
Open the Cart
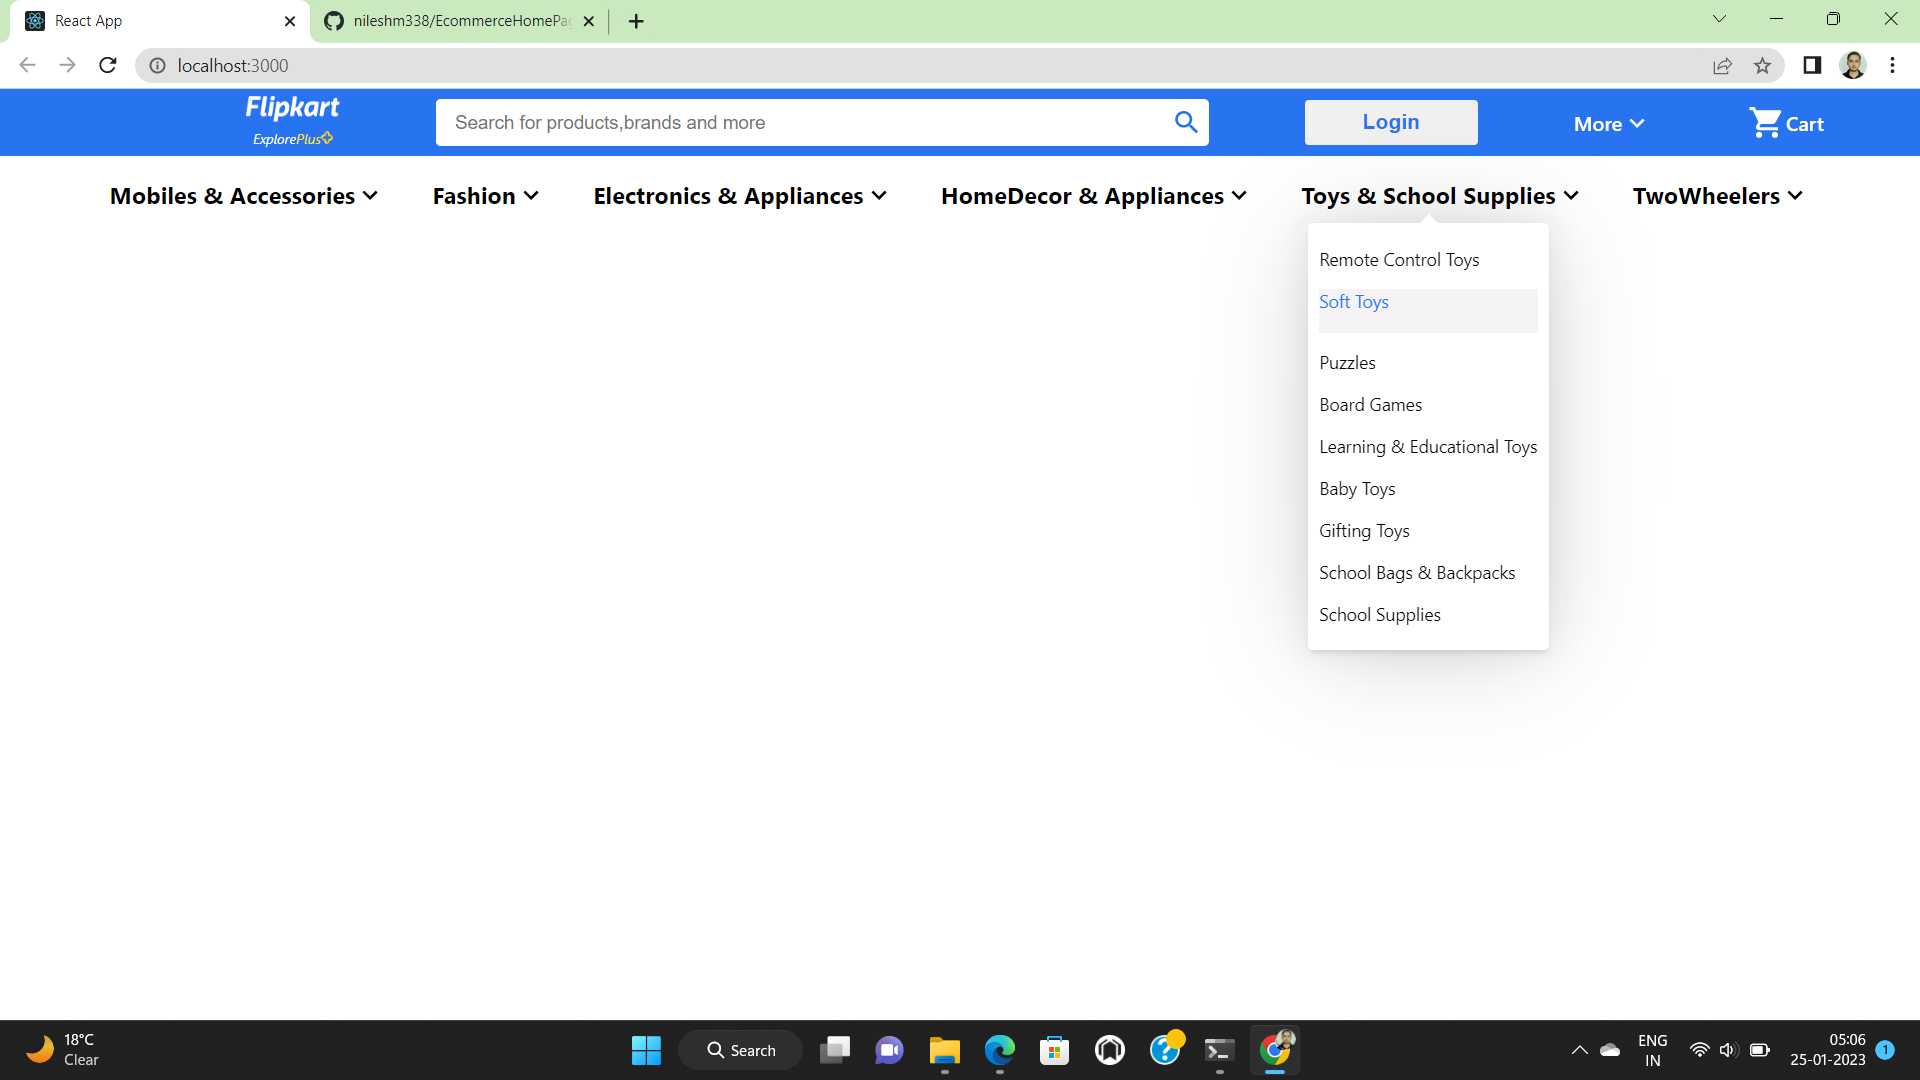coord(1786,122)
